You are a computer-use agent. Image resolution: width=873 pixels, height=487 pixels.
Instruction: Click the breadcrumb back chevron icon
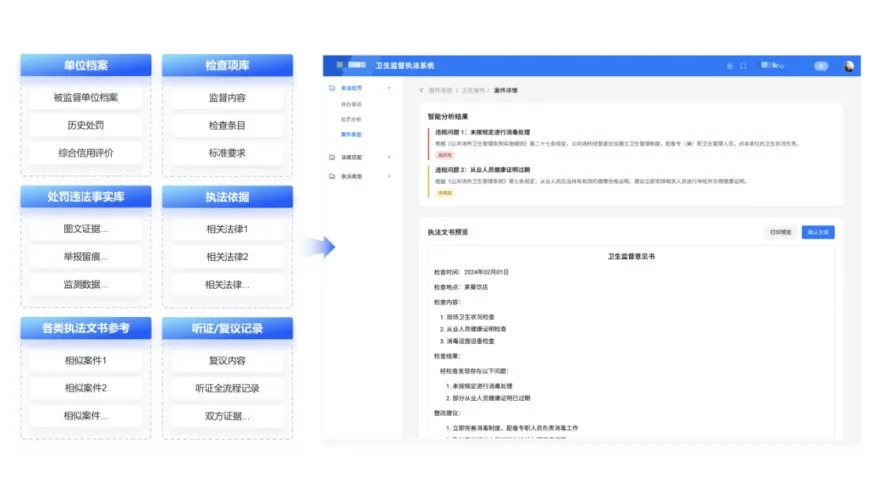(x=421, y=90)
